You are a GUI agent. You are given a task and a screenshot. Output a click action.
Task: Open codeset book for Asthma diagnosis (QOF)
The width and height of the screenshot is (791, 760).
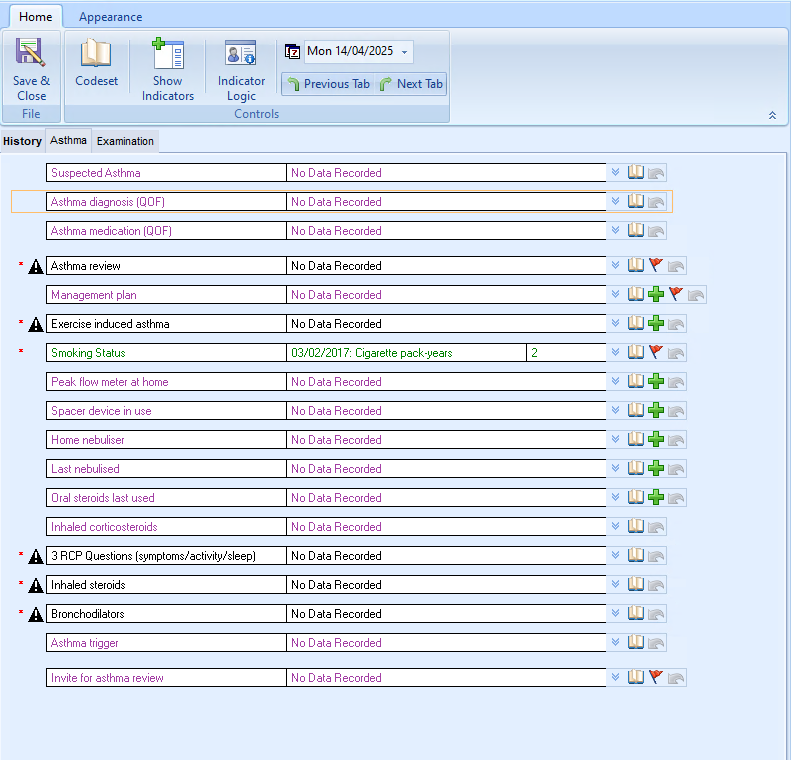(636, 202)
